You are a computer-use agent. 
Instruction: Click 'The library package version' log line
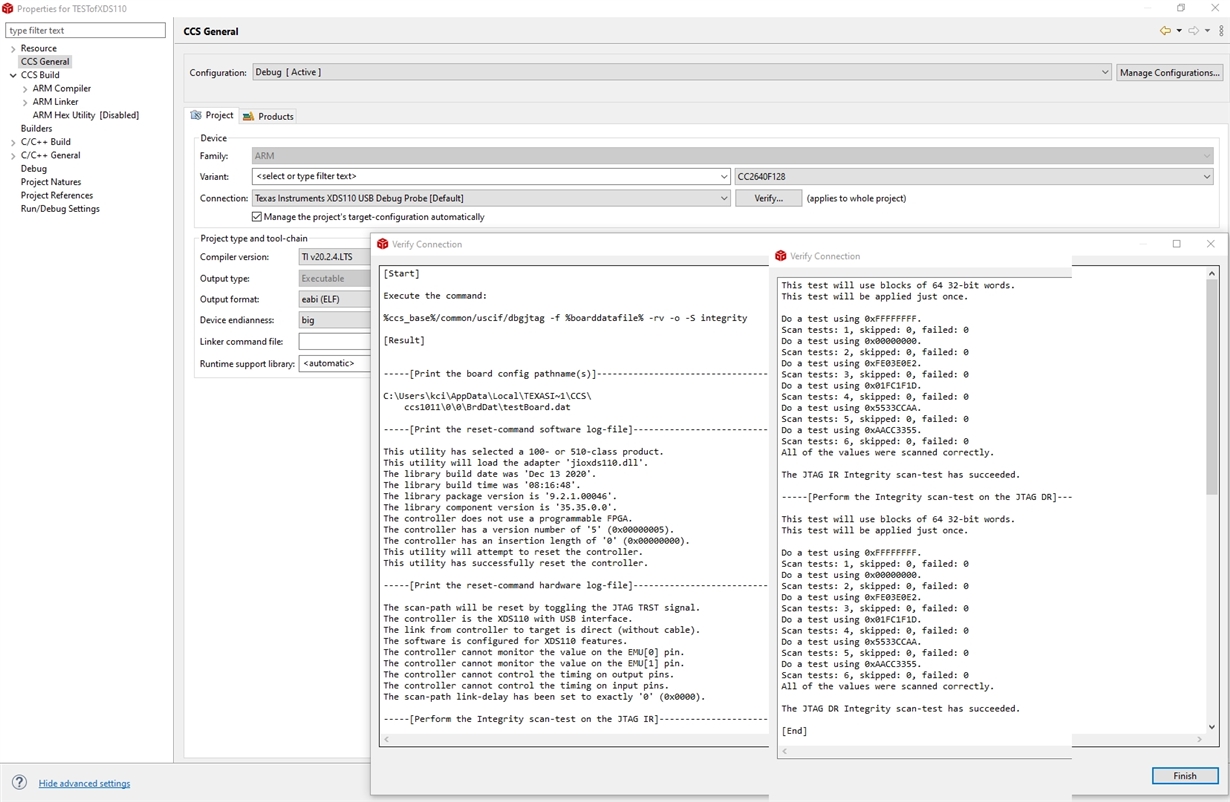pos(499,496)
